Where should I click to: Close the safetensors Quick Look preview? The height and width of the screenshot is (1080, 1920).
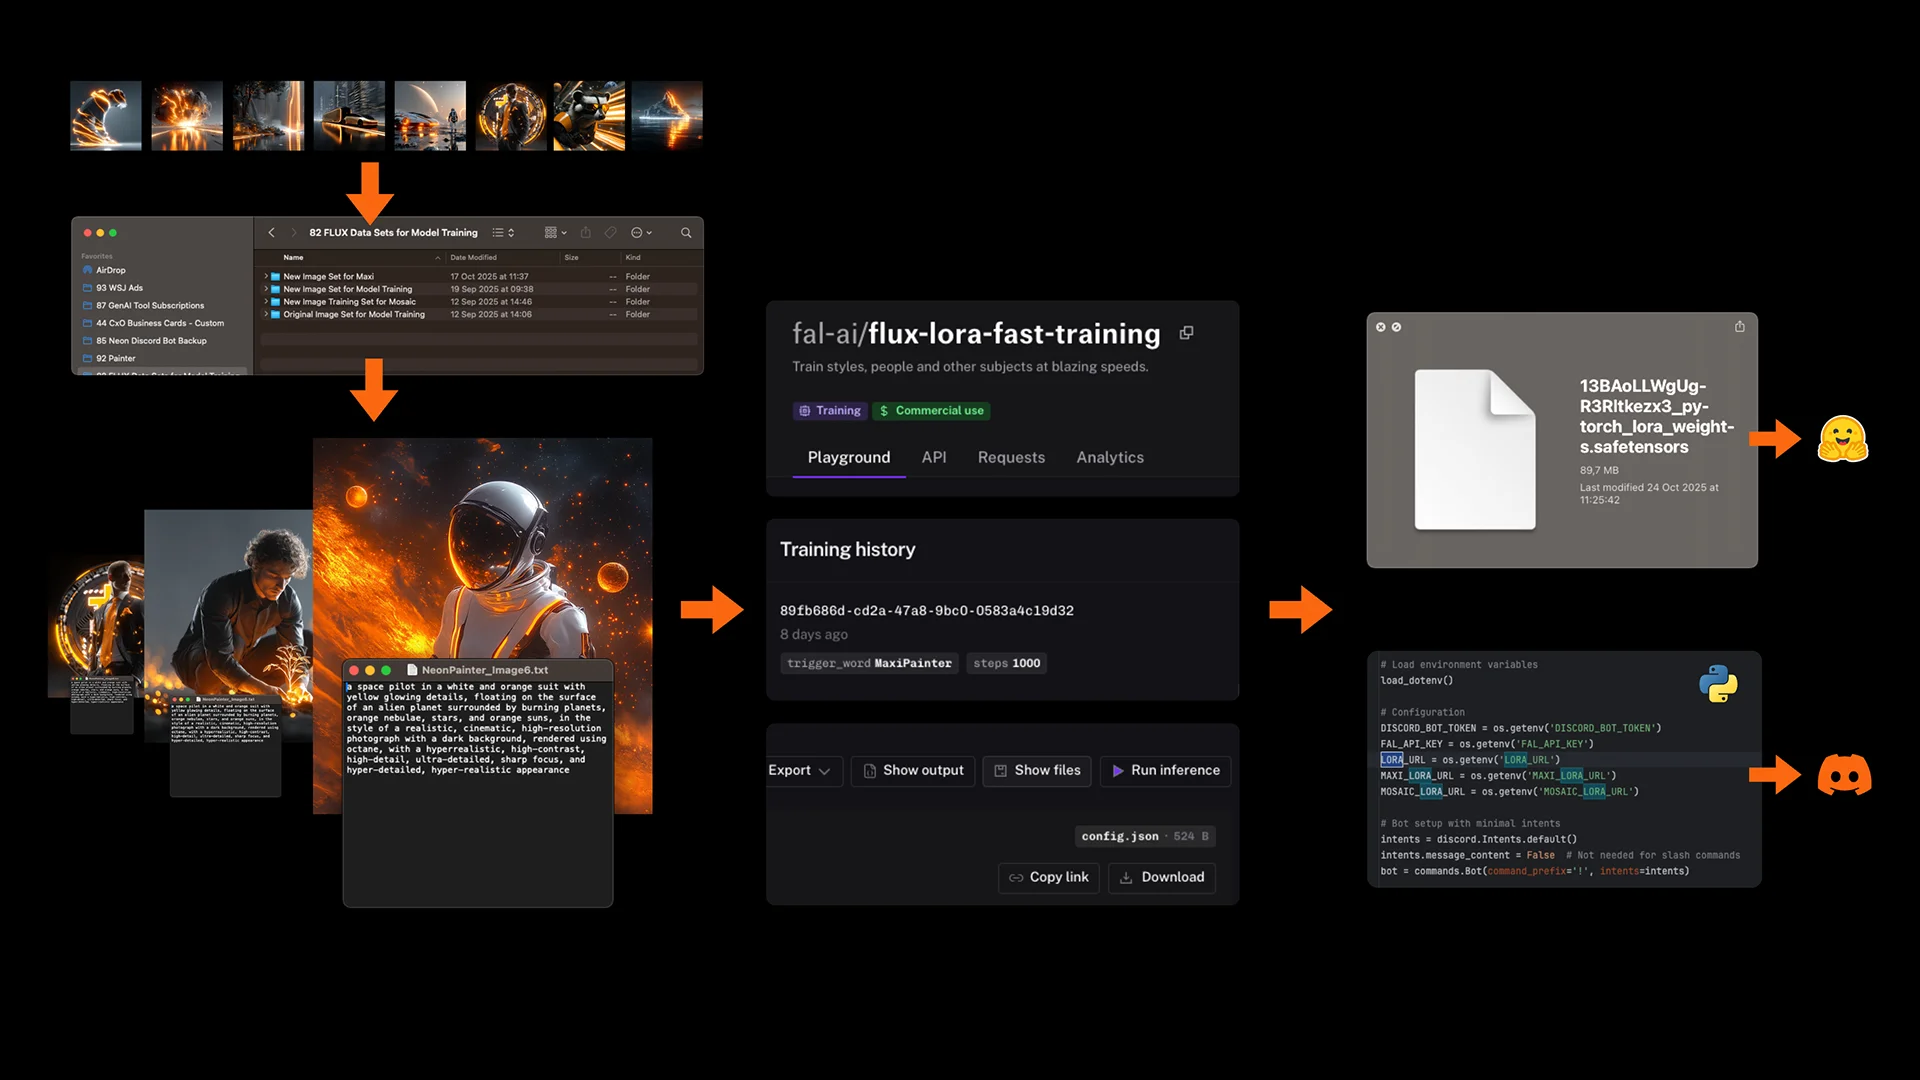1380,327
